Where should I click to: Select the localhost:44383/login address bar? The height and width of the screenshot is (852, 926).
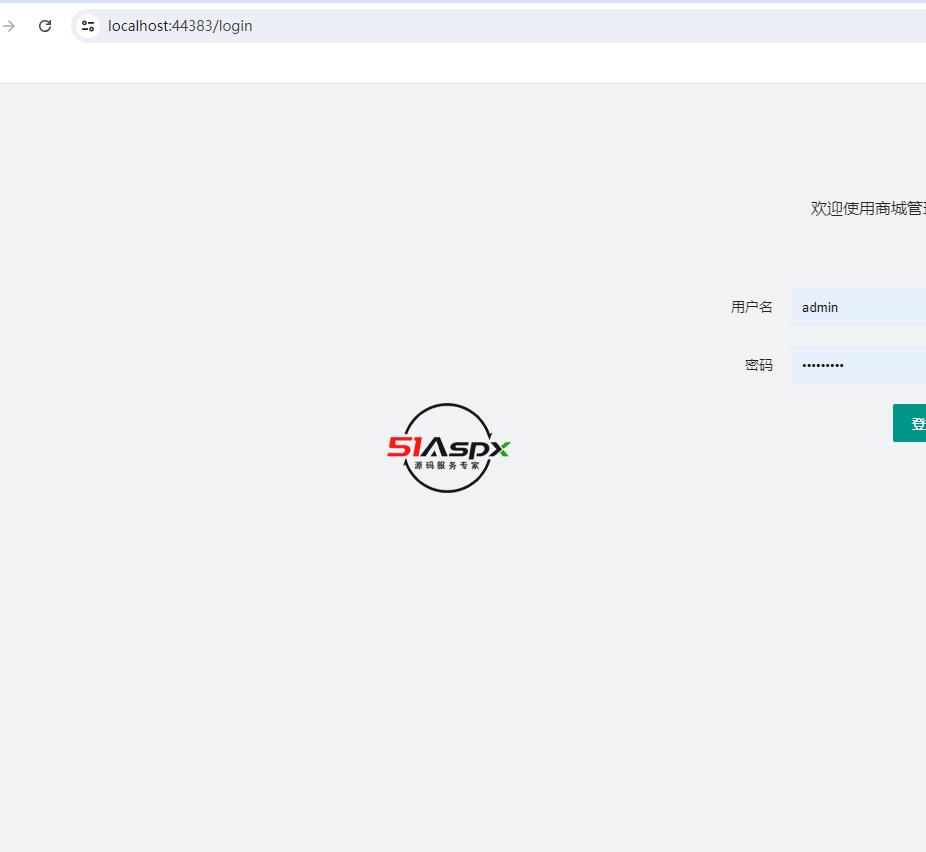pyautogui.click(x=498, y=26)
